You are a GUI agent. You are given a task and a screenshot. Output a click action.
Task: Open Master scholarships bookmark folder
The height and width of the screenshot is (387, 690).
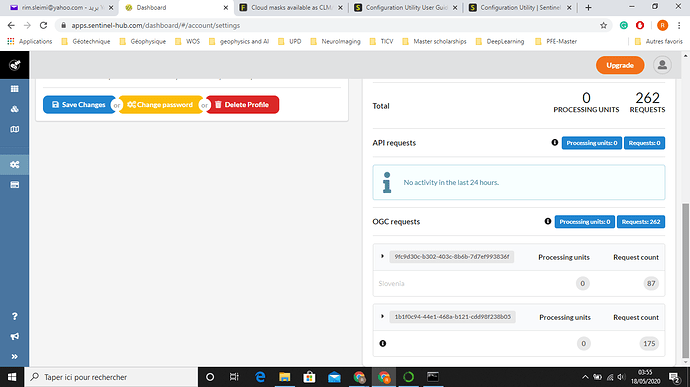point(434,41)
